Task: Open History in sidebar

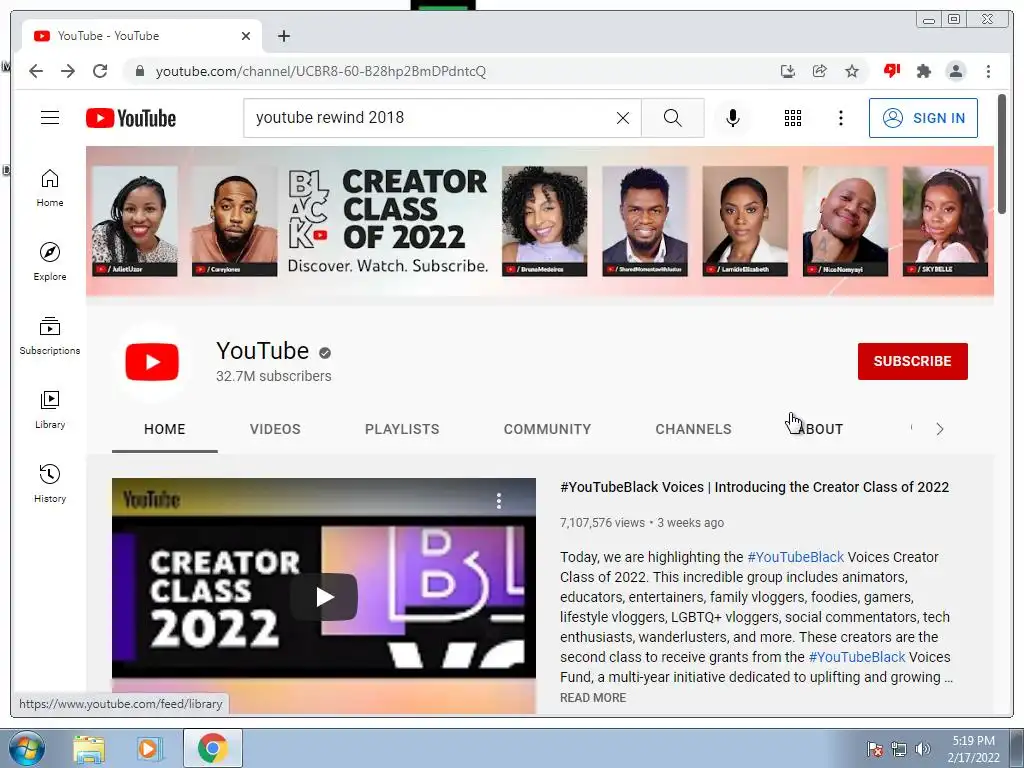Action: pyautogui.click(x=50, y=483)
